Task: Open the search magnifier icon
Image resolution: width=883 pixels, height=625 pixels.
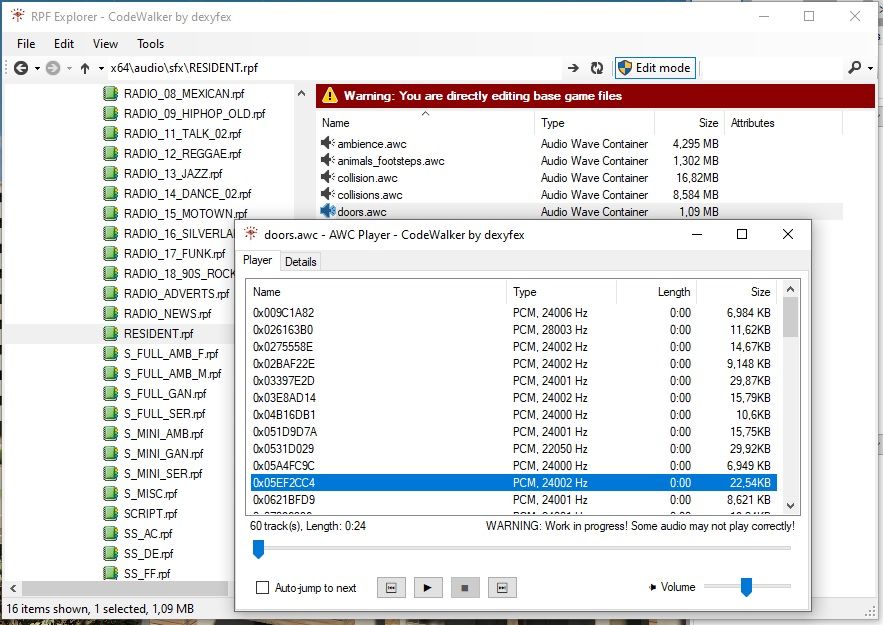Action: point(854,68)
